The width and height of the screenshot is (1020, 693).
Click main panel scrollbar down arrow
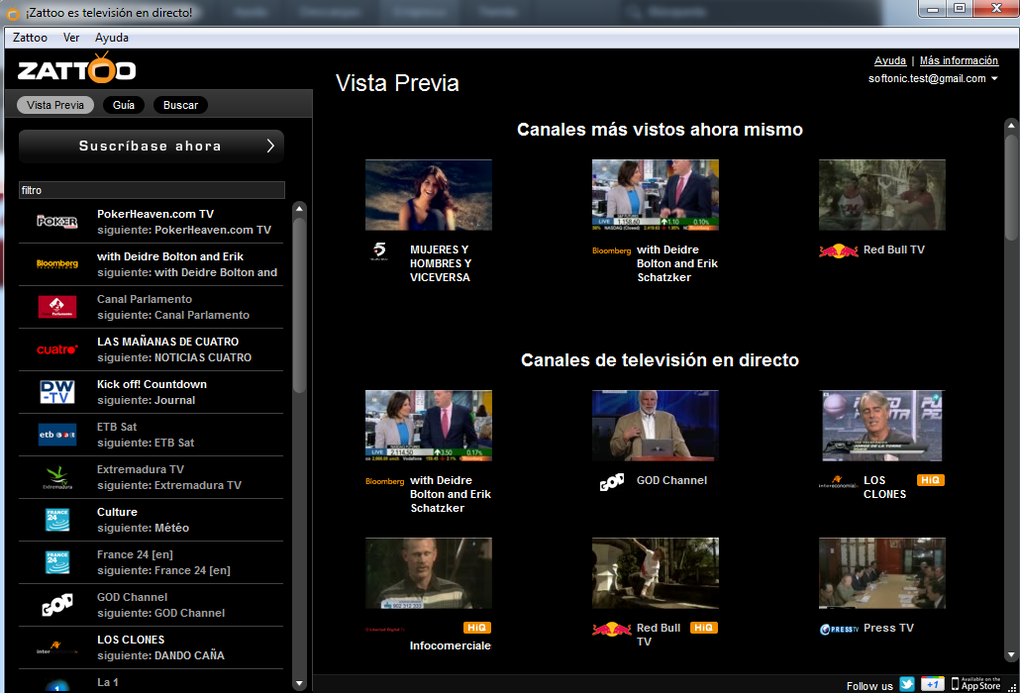coord(1011,655)
